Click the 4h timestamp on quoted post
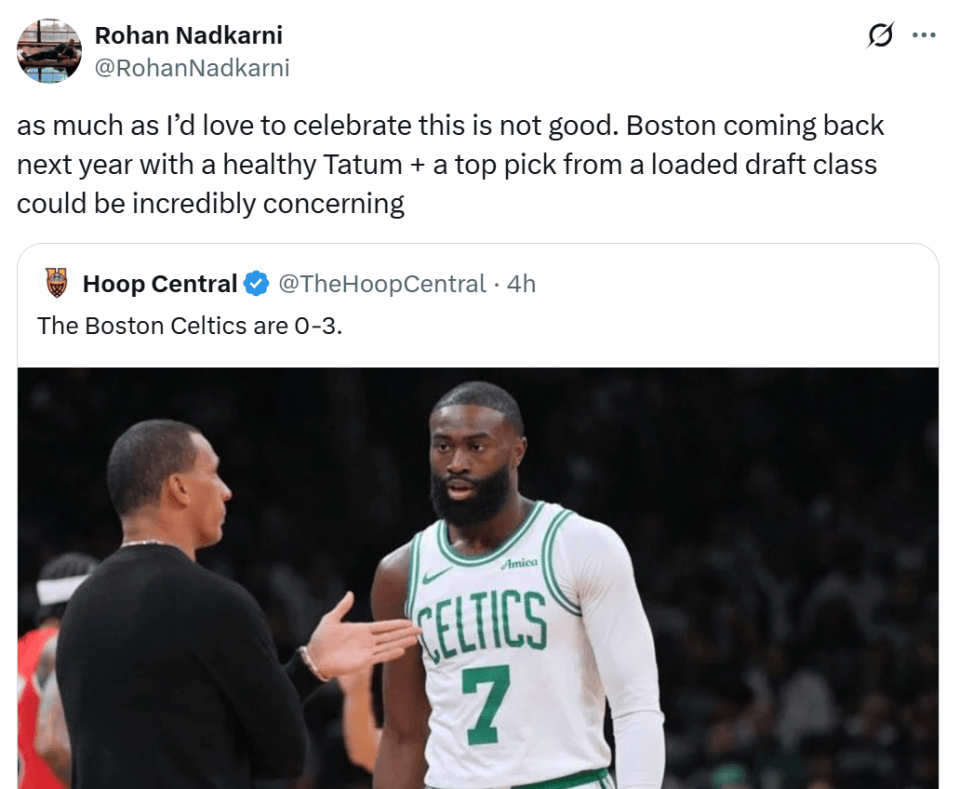This screenshot has width=960, height=789. point(522,284)
